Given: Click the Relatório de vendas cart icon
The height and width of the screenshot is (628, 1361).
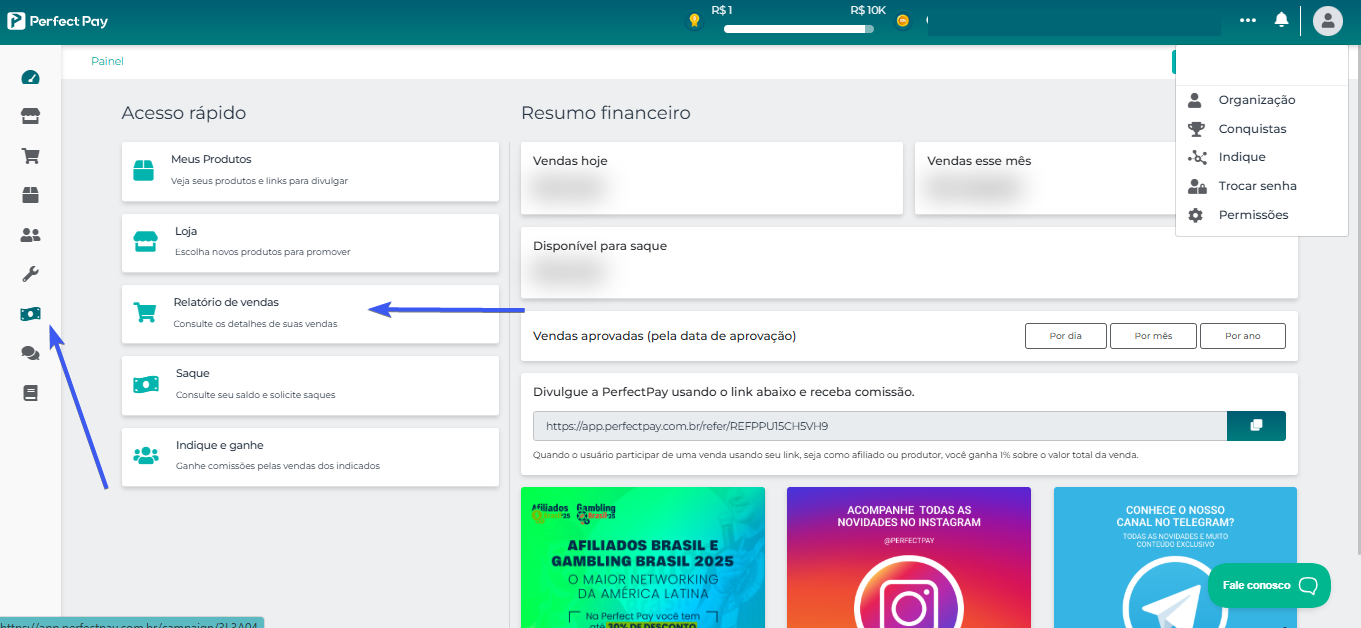Looking at the screenshot, I should (x=145, y=313).
